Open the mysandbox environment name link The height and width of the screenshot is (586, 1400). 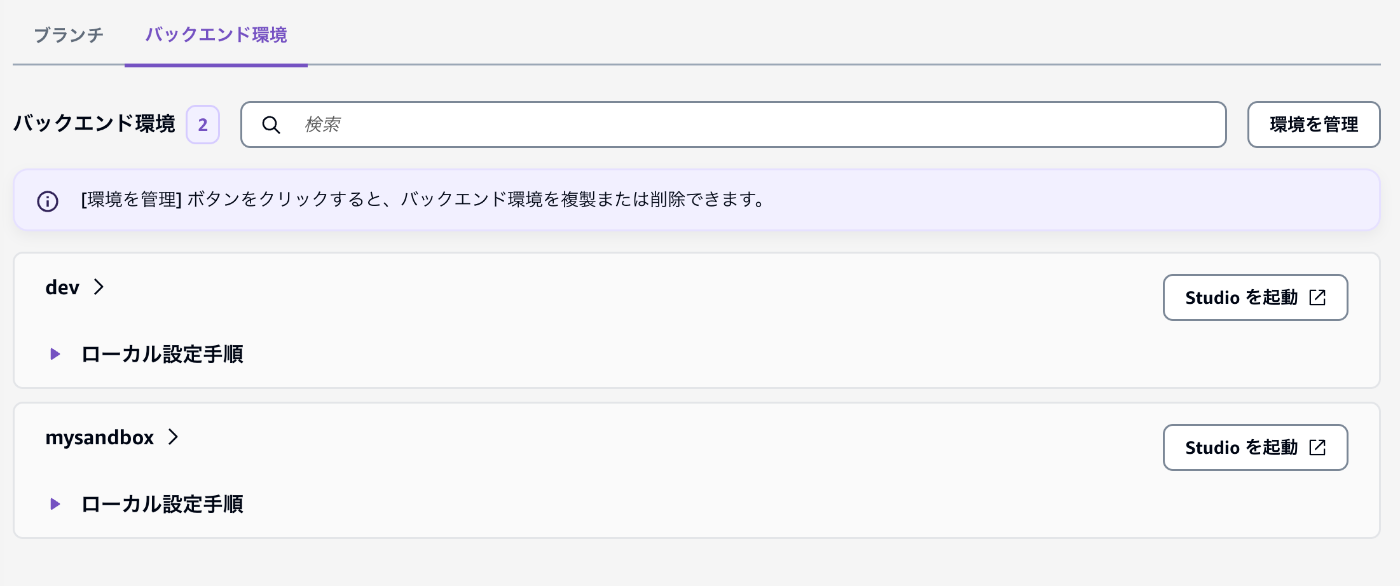coord(100,437)
